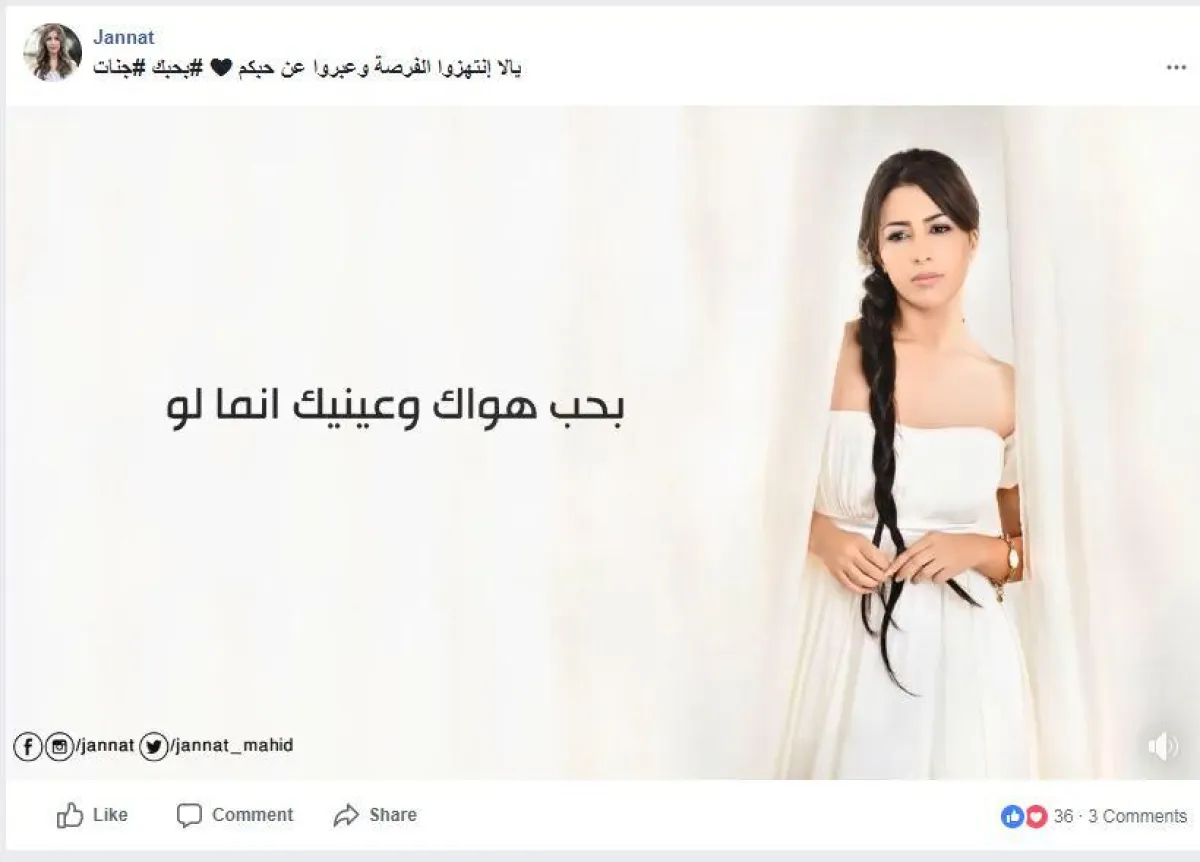Open the 3 Comments link
Screen dimensions: 1200x862
pyautogui.click(x=1137, y=816)
